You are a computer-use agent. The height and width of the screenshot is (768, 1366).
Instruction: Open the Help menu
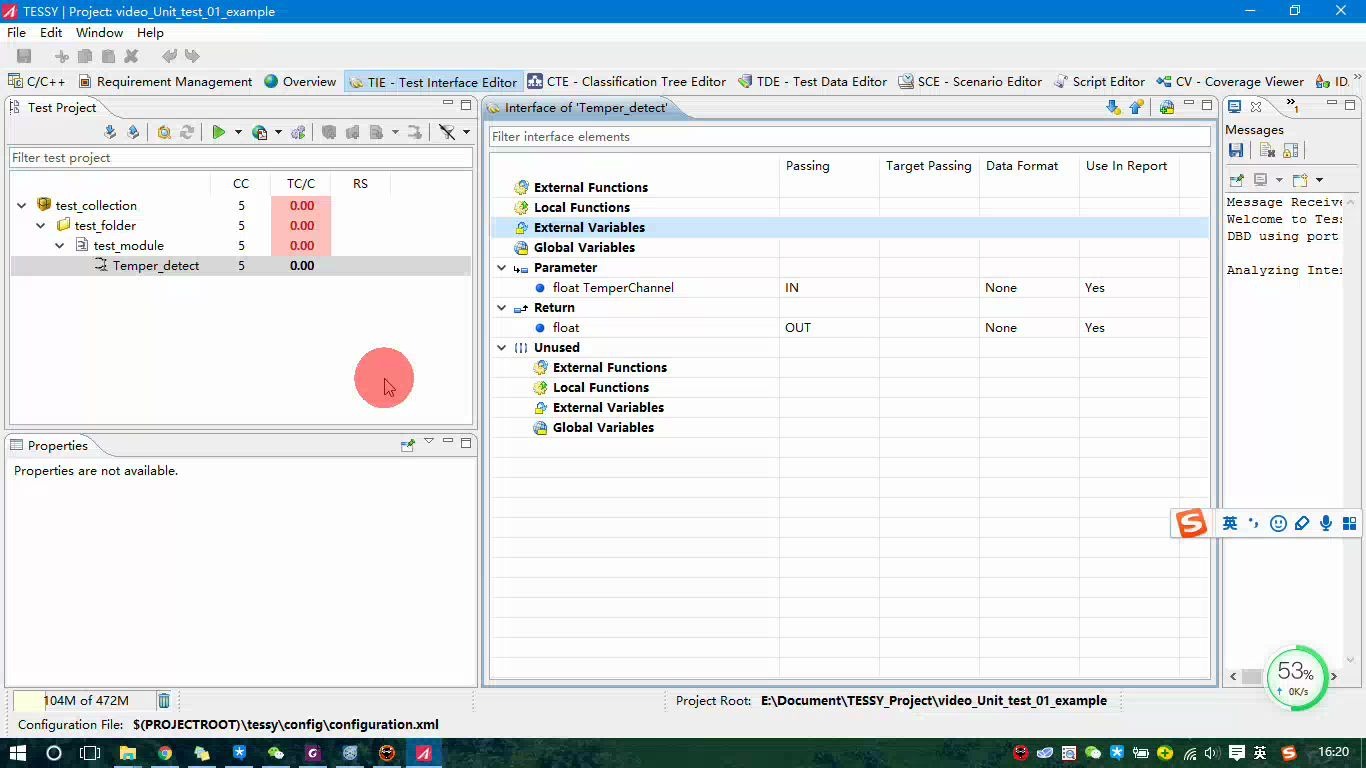[x=150, y=33]
